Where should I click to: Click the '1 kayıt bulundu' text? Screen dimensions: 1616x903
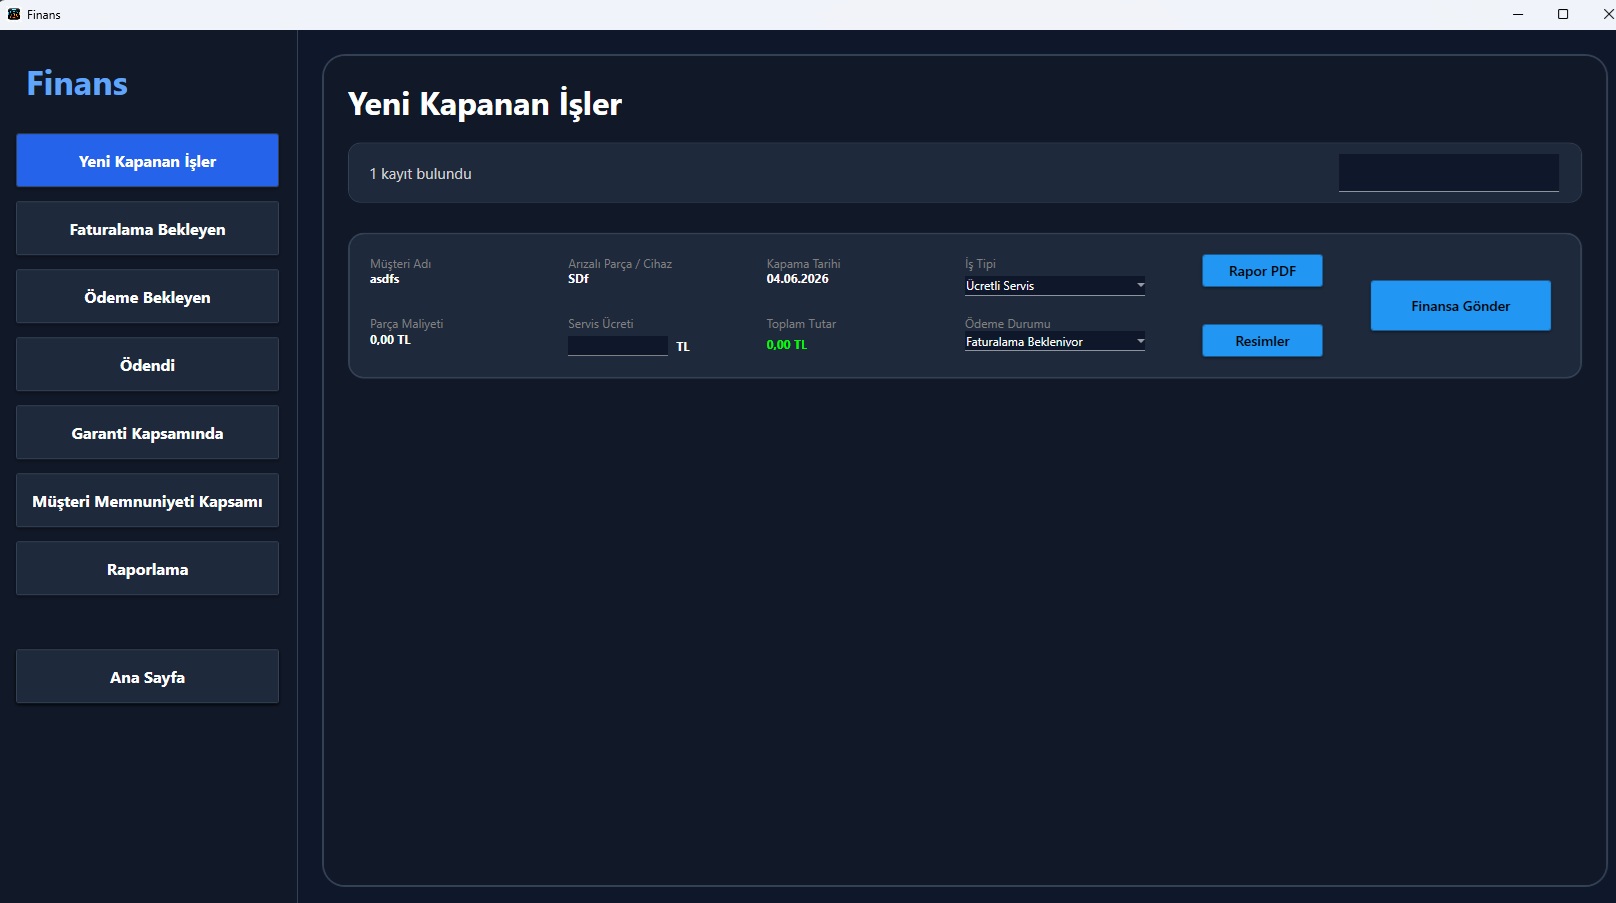[420, 174]
